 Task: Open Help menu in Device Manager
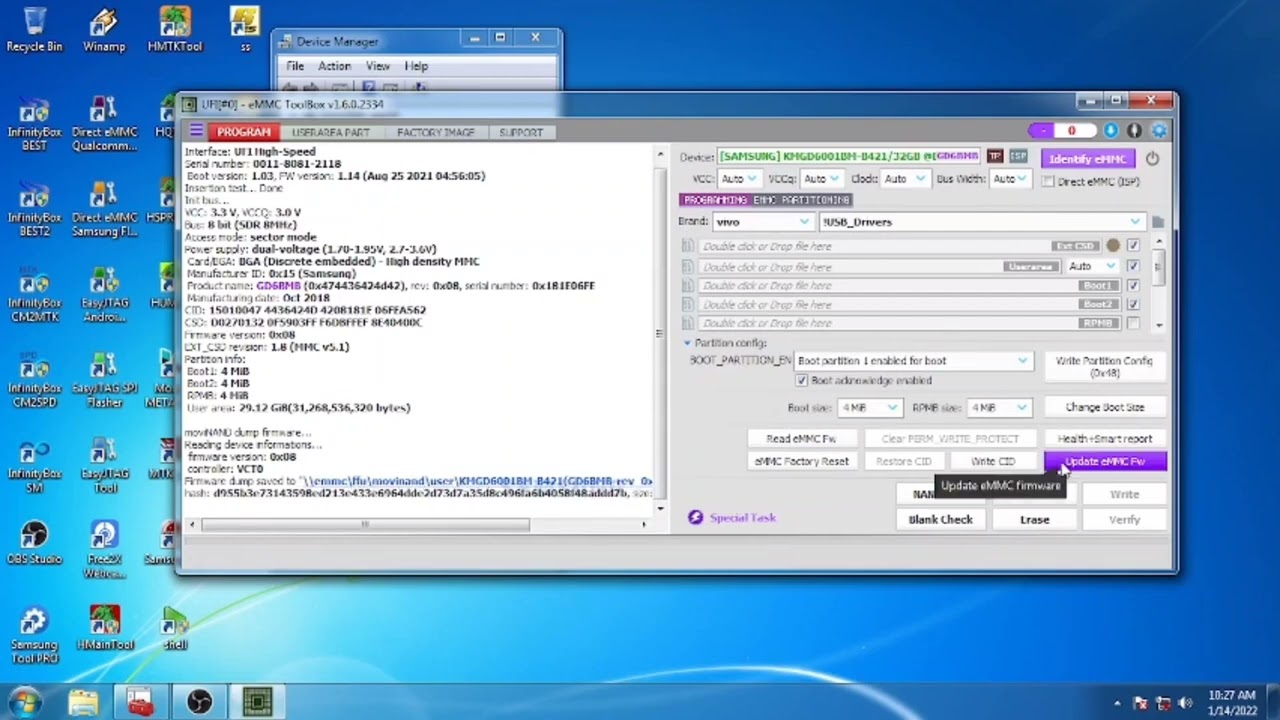pyautogui.click(x=416, y=66)
